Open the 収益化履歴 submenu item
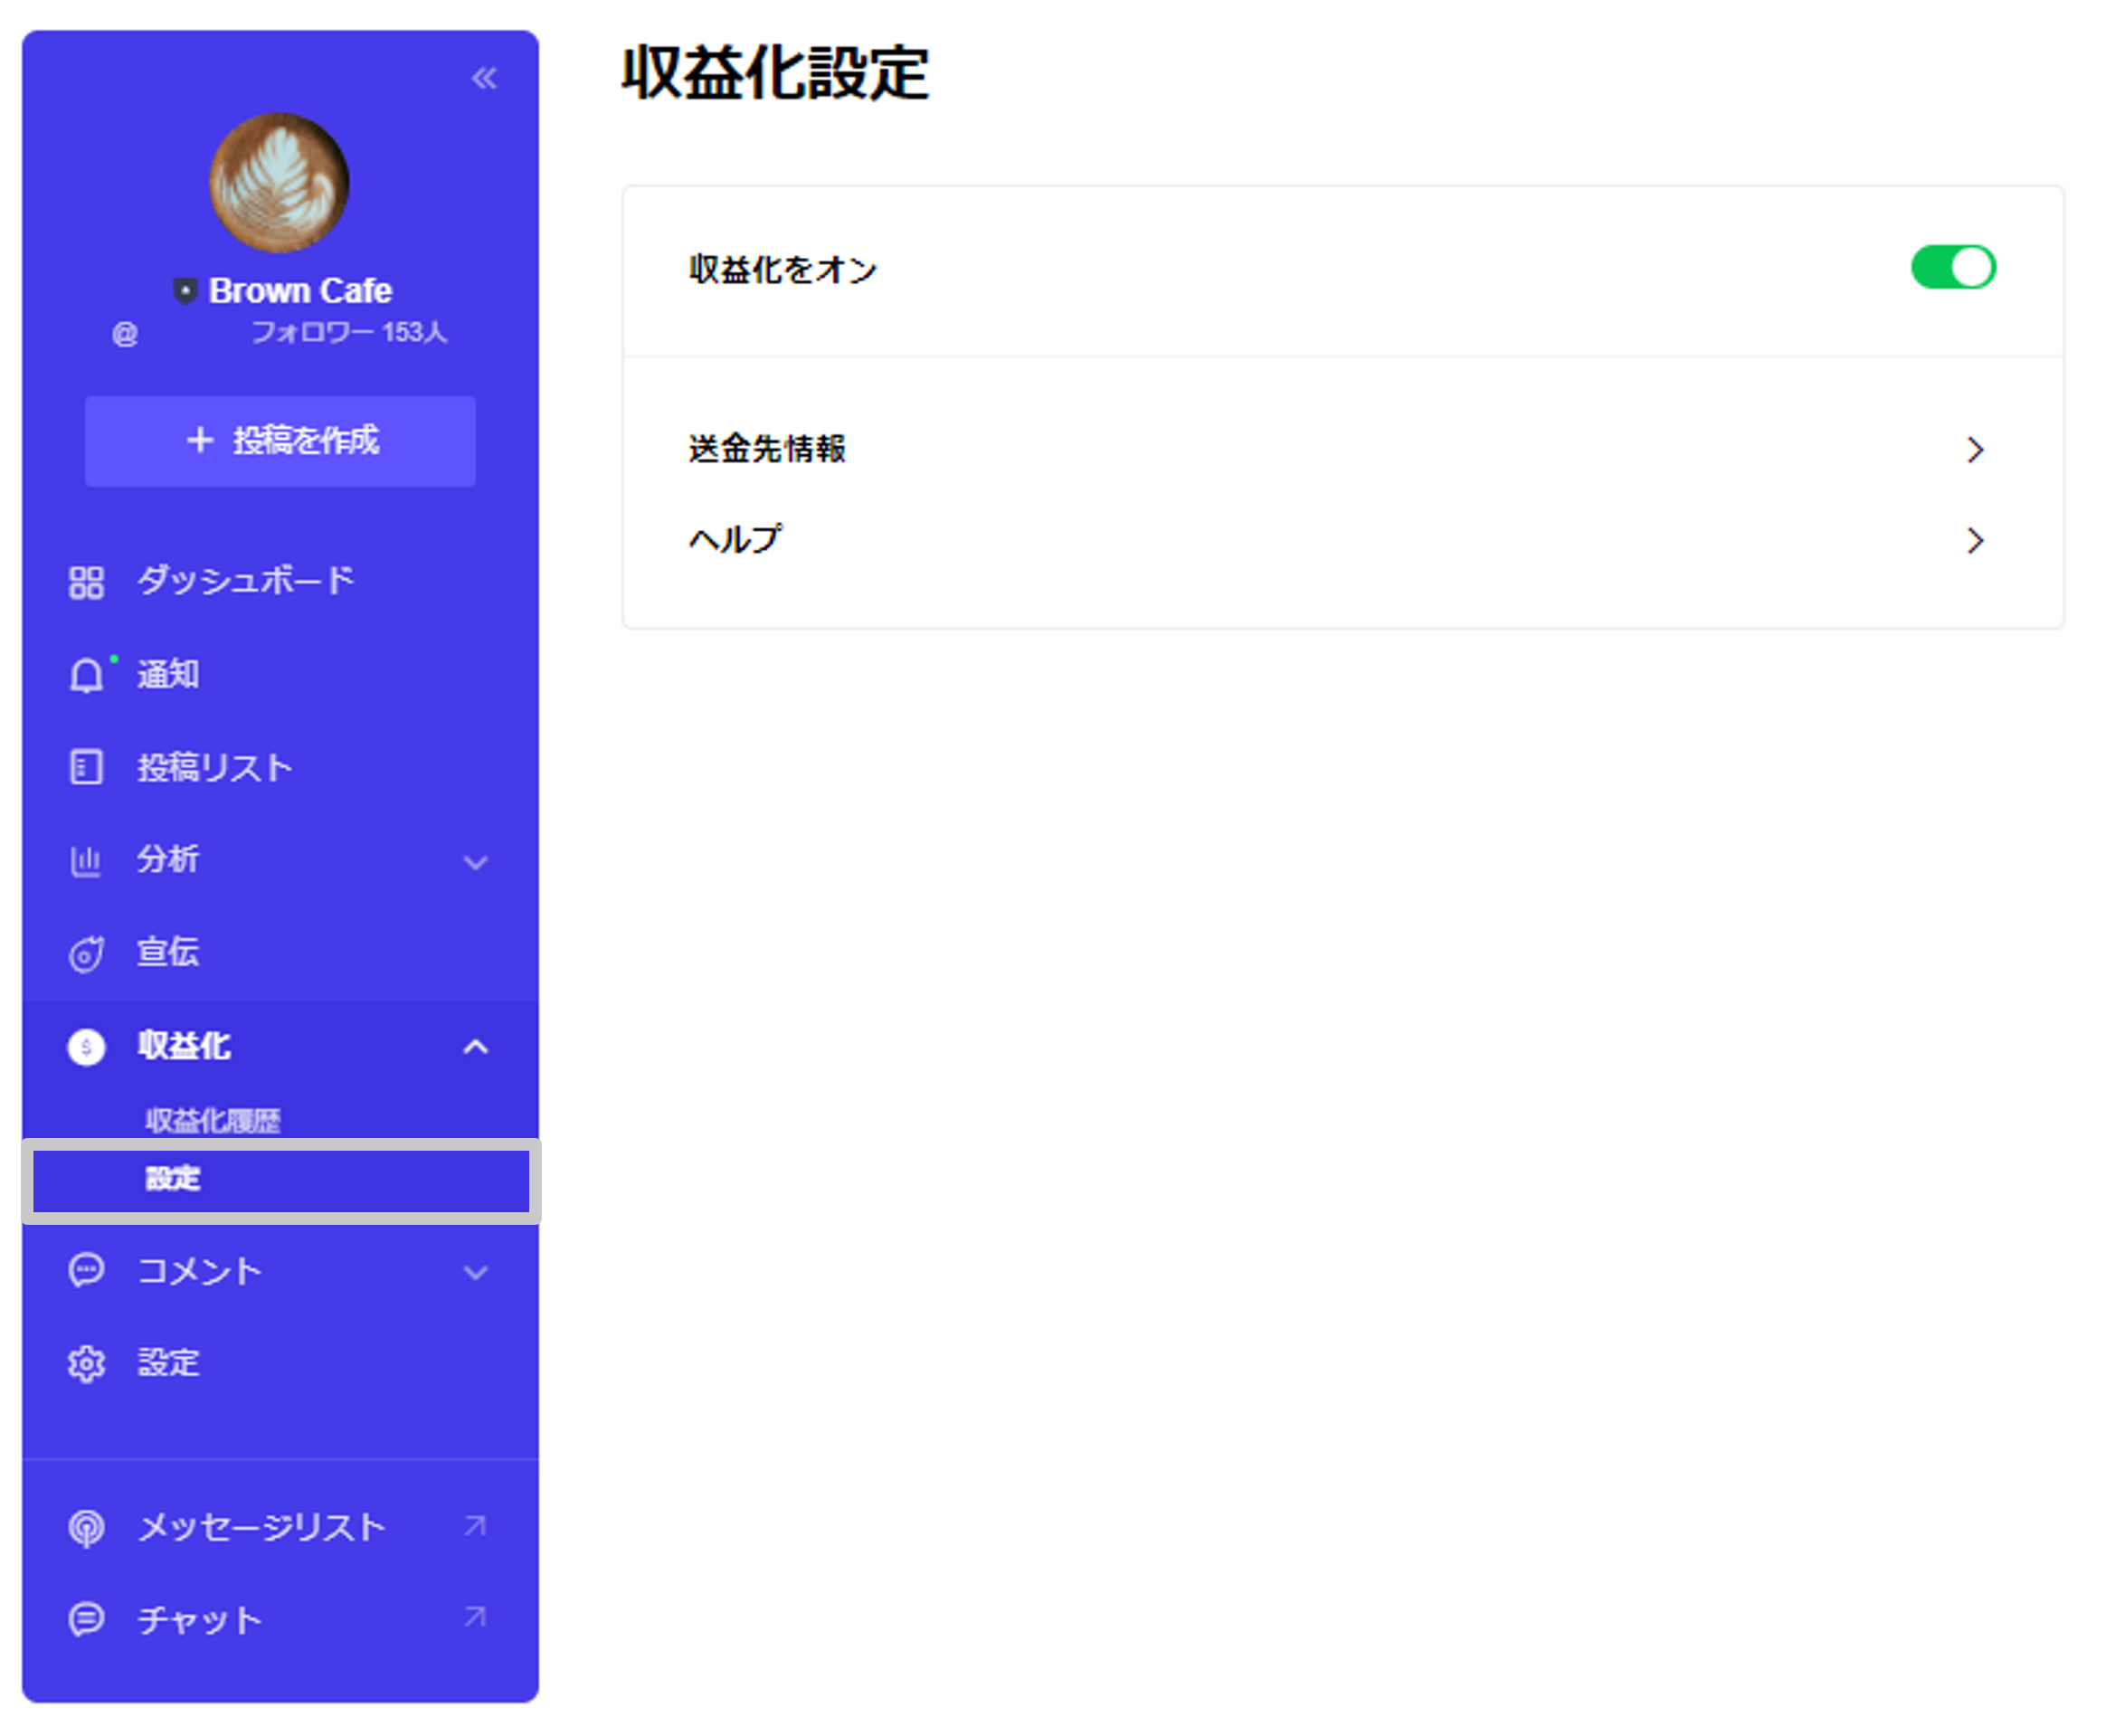Image resolution: width=2115 pixels, height=1736 pixels. (213, 1120)
